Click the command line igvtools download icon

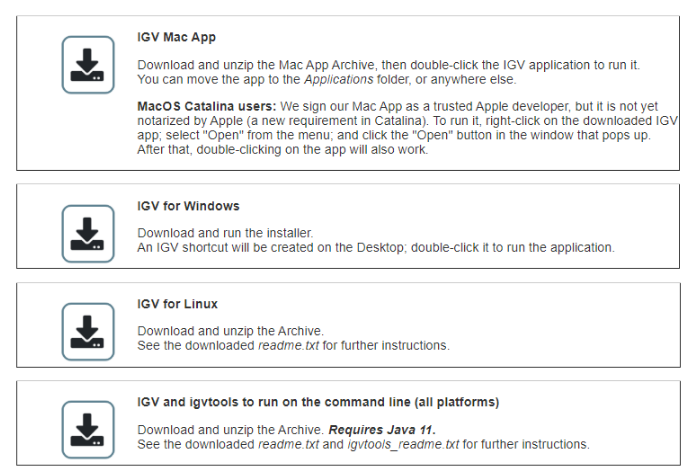[88, 429]
